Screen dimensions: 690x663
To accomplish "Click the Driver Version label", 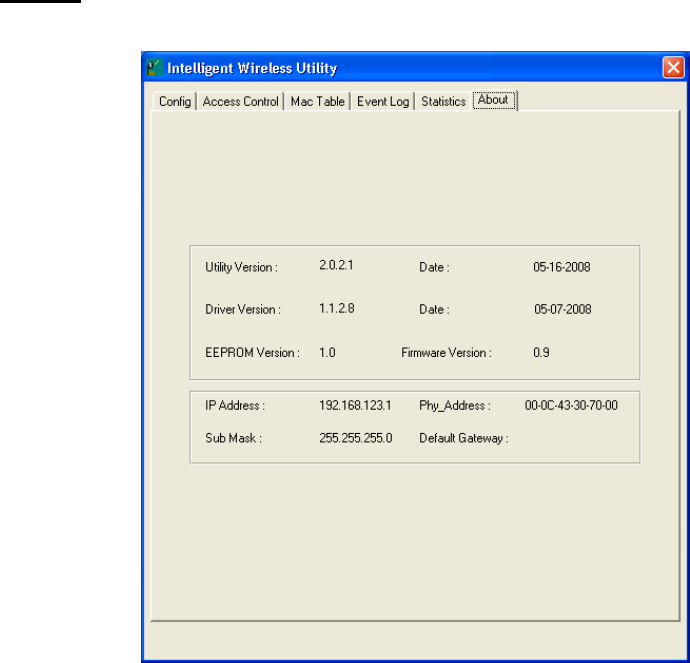I will [243, 309].
